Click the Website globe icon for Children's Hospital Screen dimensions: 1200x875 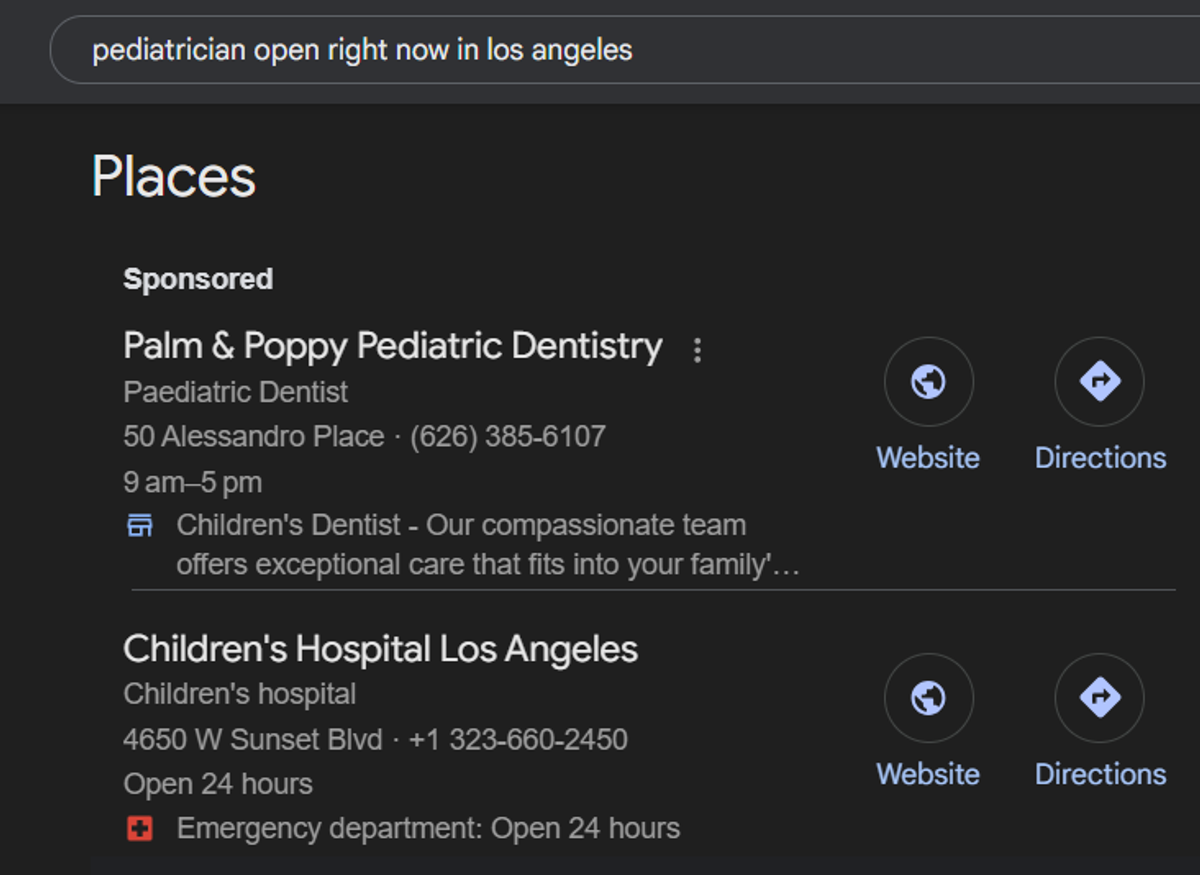point(928,698)
